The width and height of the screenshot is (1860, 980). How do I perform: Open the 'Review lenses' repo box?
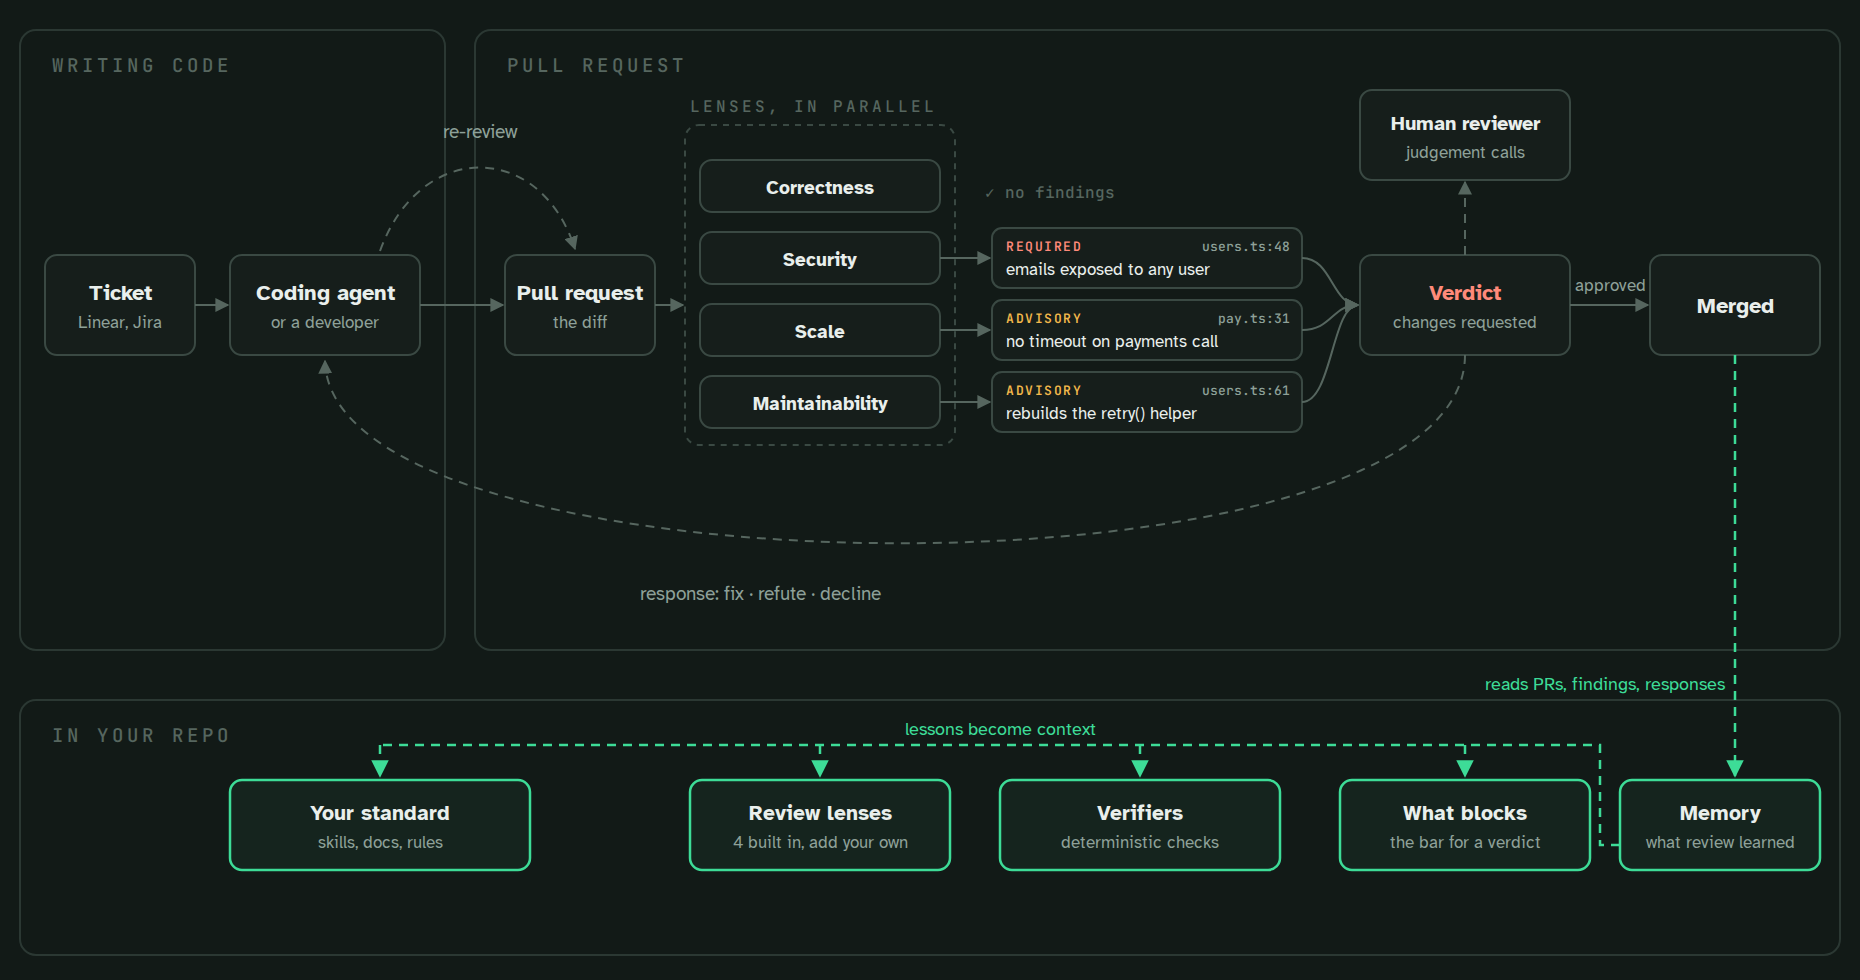[820, 825]
